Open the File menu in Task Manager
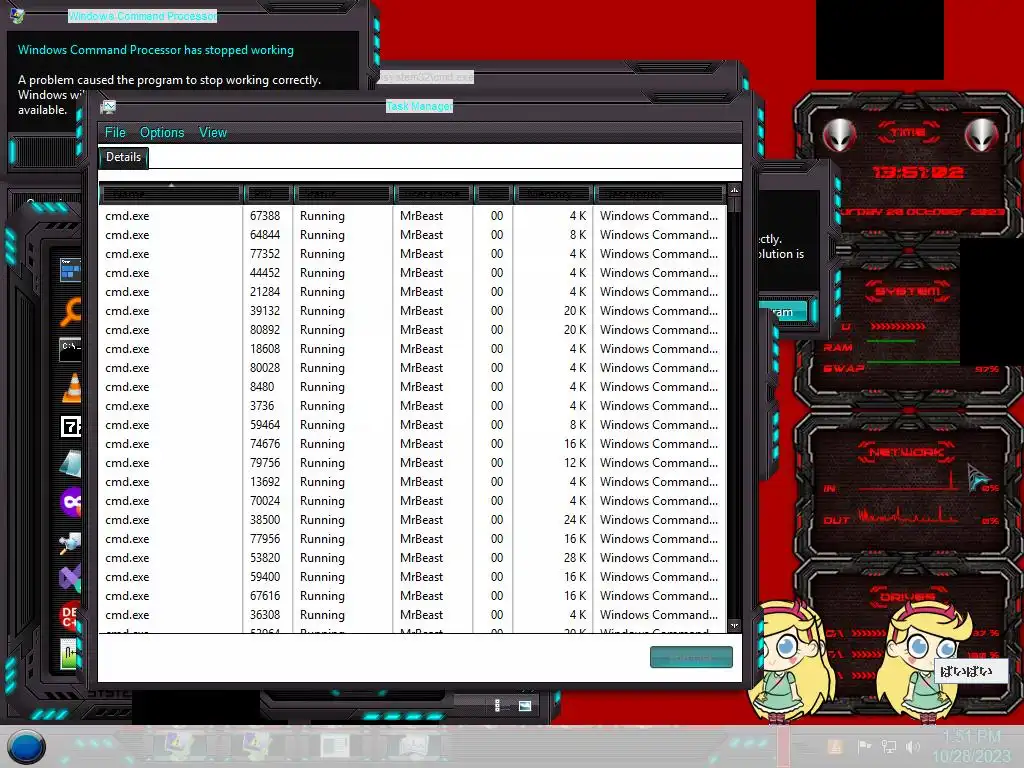Screen dimensions: 1024x768 [x=115, y=133]
